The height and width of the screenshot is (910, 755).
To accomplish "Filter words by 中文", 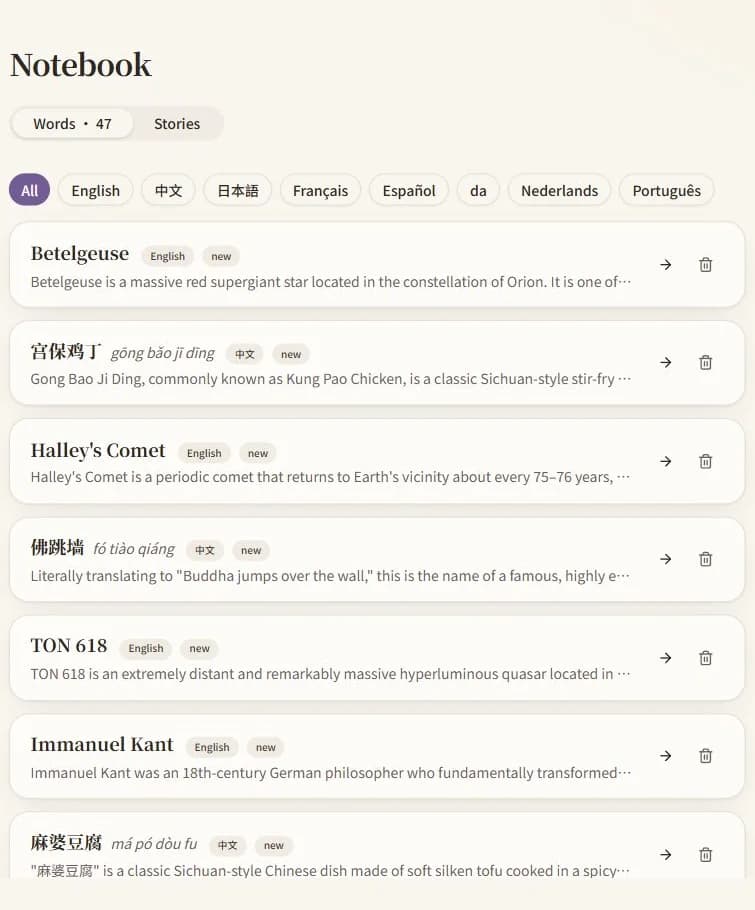I will [168, 190].
